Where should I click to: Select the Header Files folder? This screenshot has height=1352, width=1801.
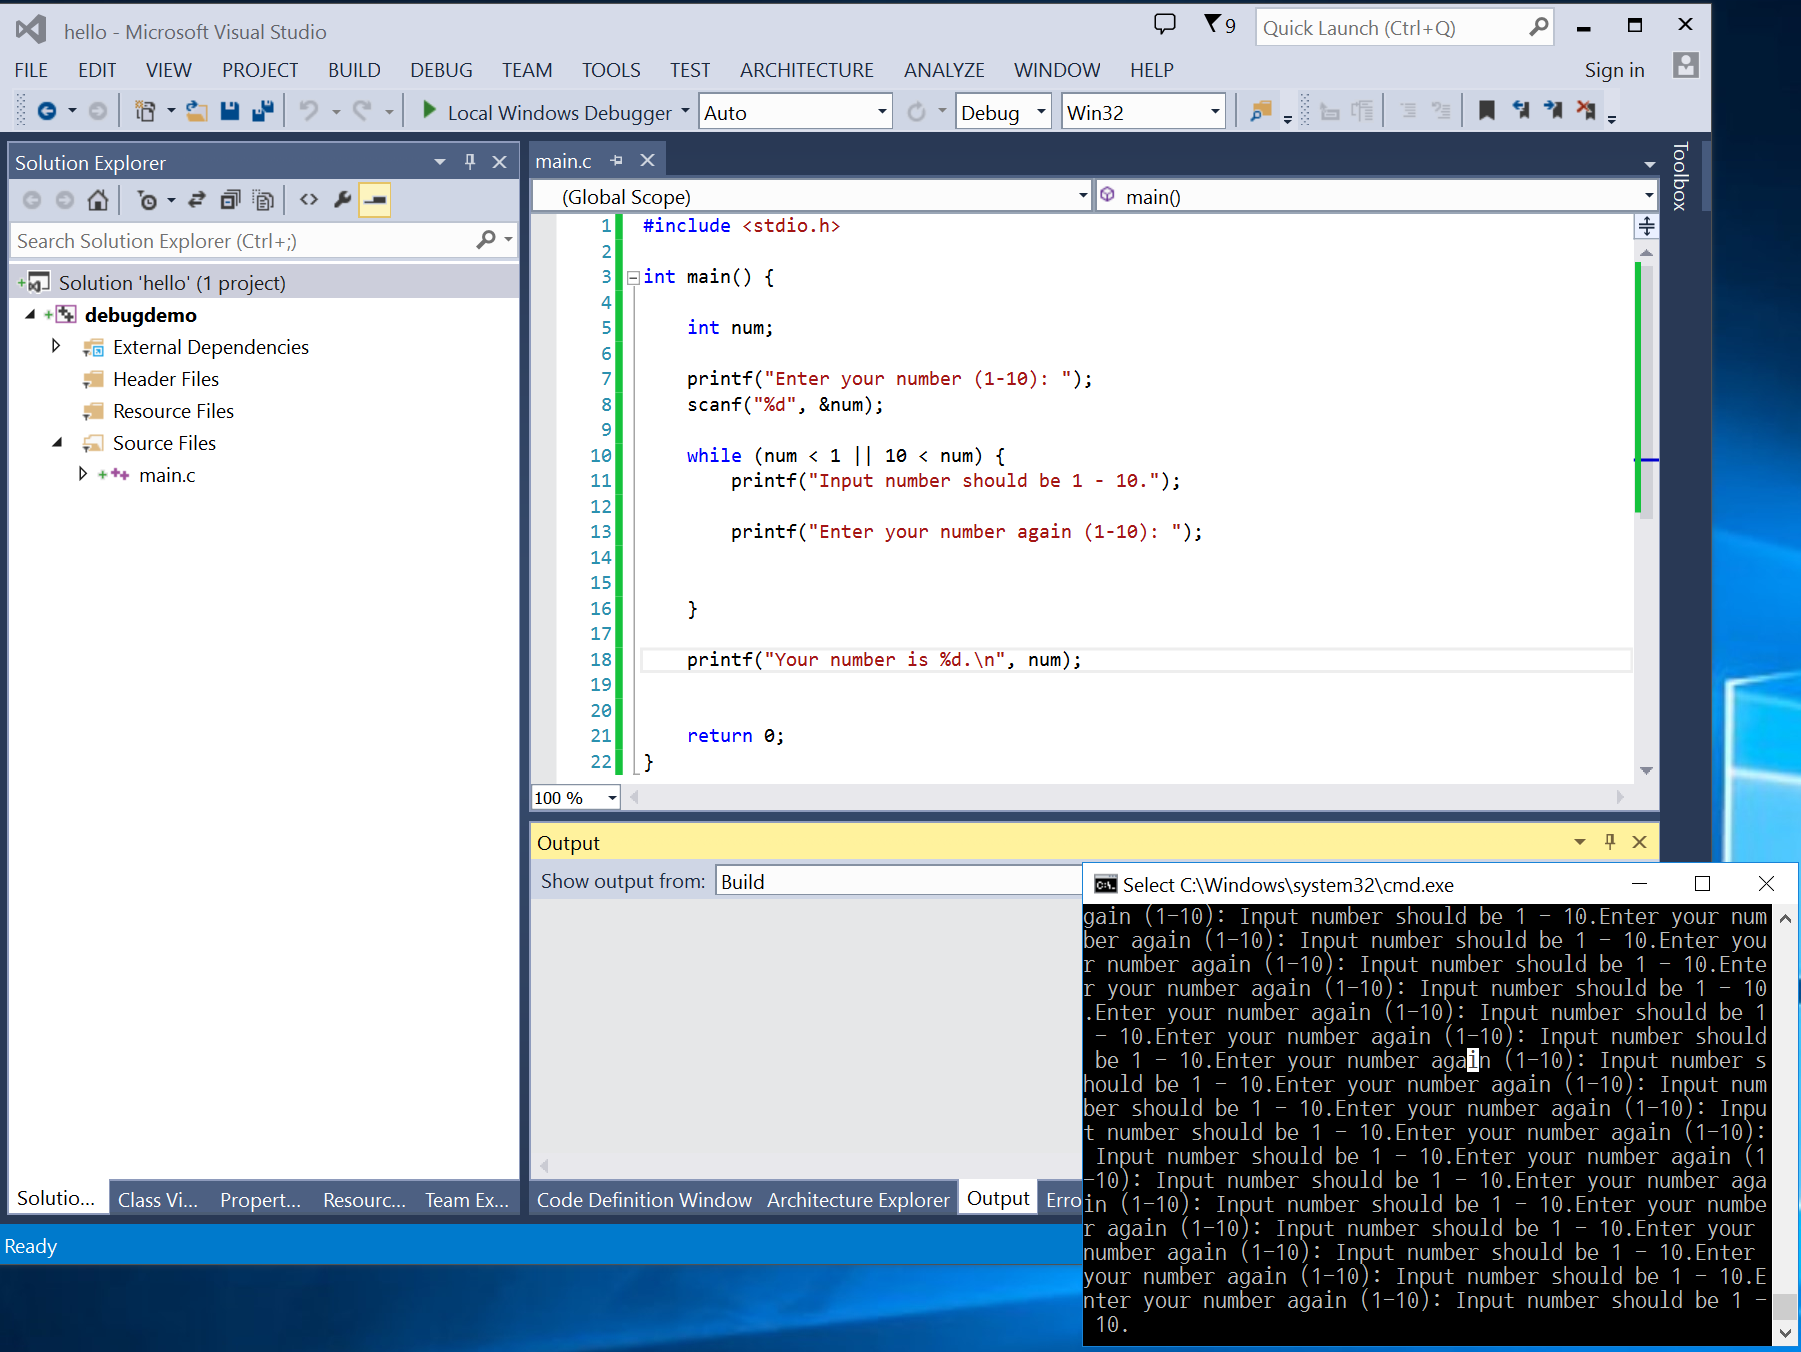point(165,379)
